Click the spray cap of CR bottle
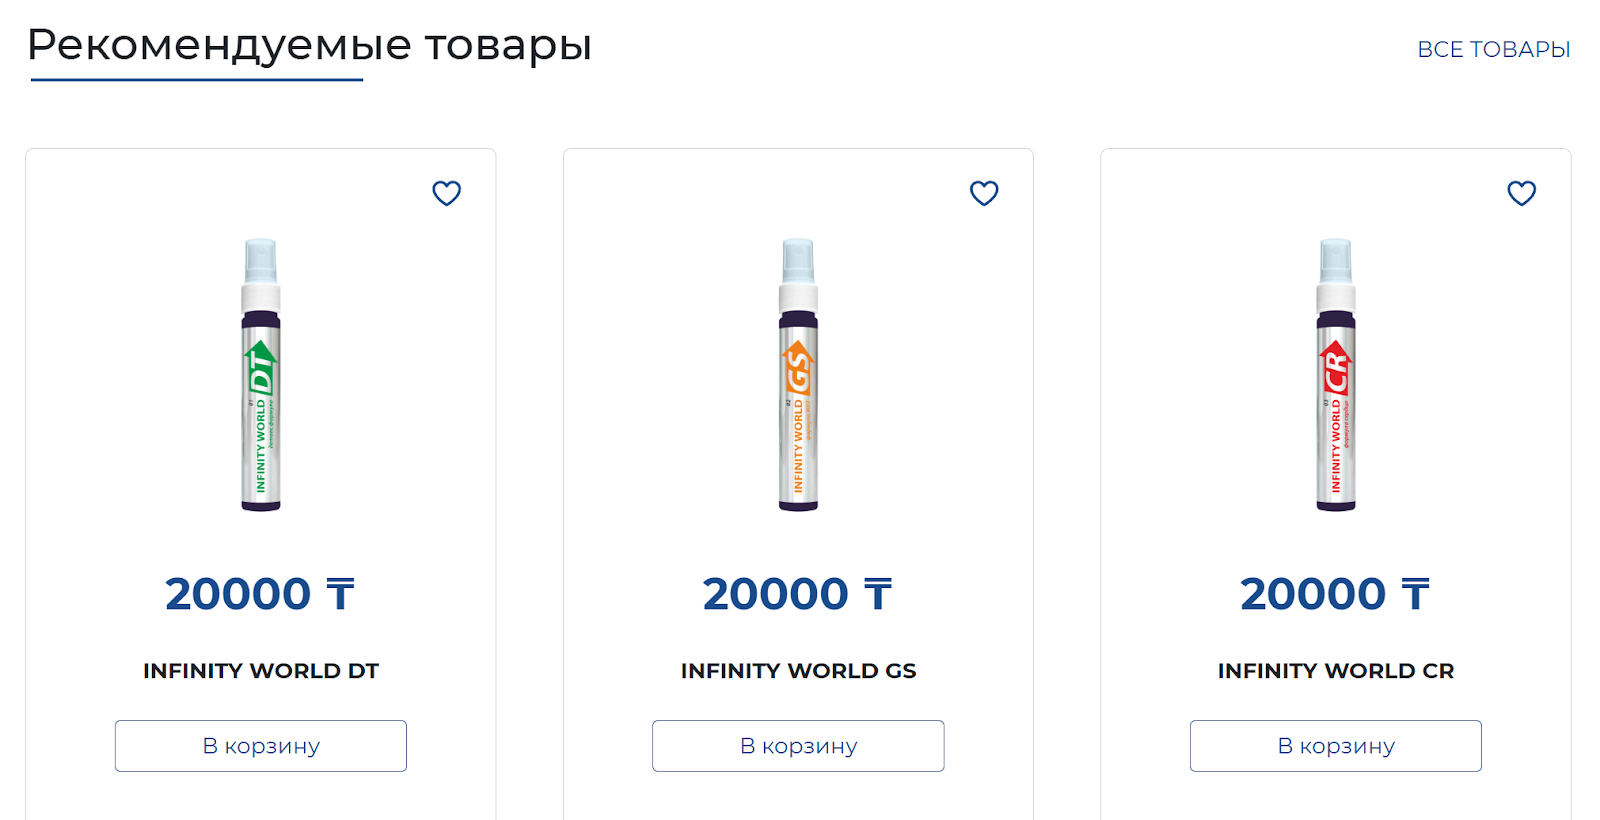This screenshot has width=1600, height=820. click(1336, 262)
